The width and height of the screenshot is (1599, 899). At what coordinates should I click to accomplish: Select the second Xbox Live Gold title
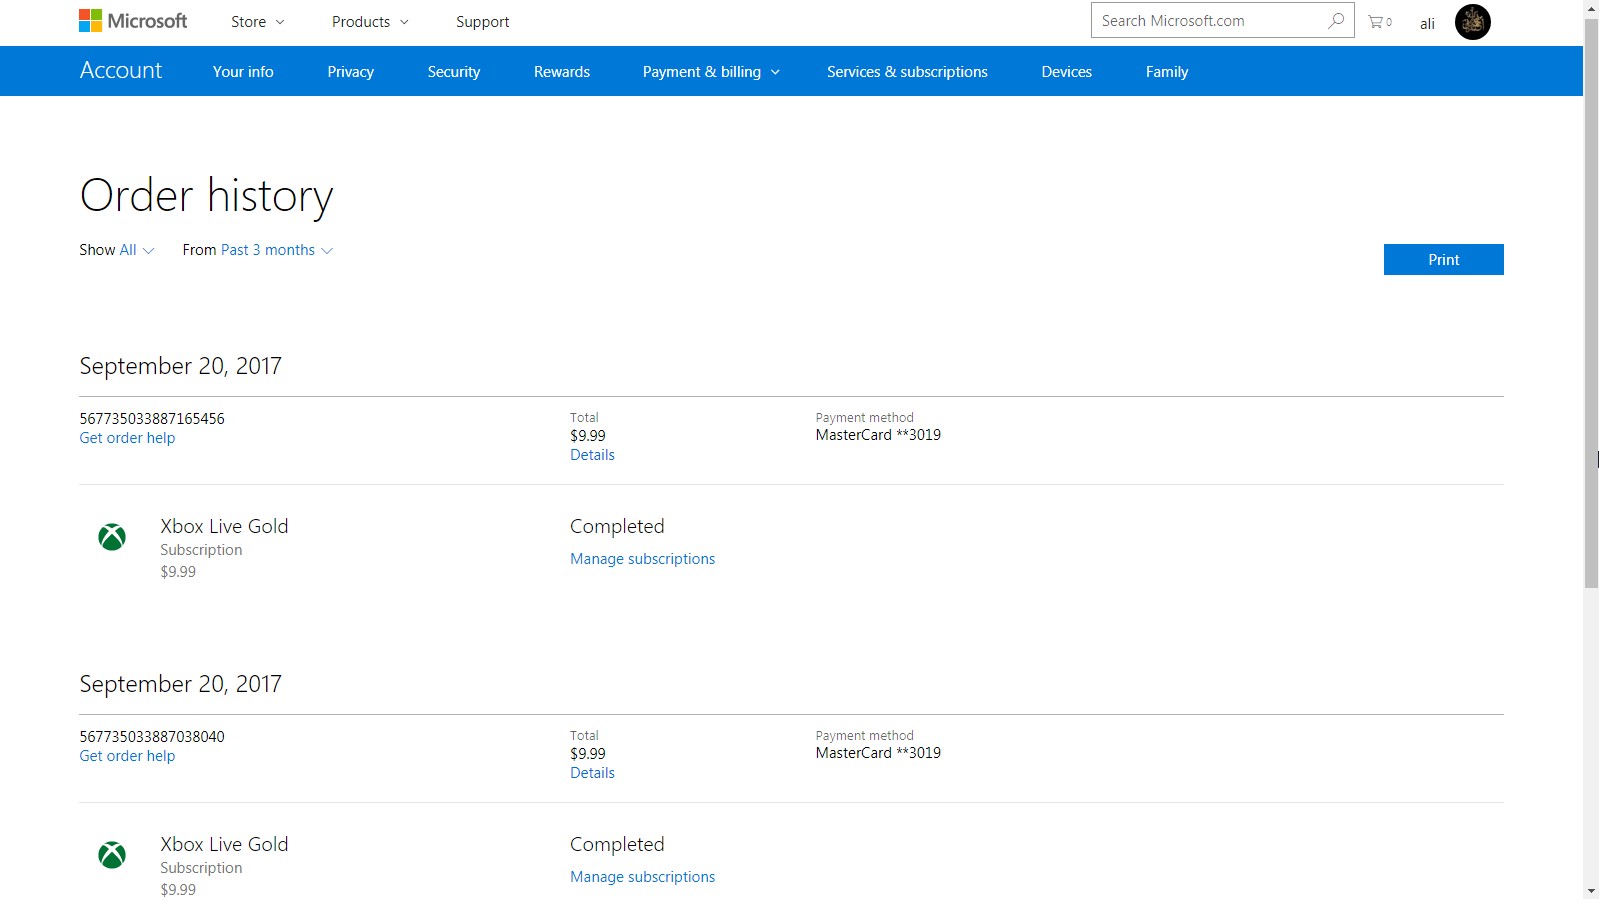[x=224, y=844]
